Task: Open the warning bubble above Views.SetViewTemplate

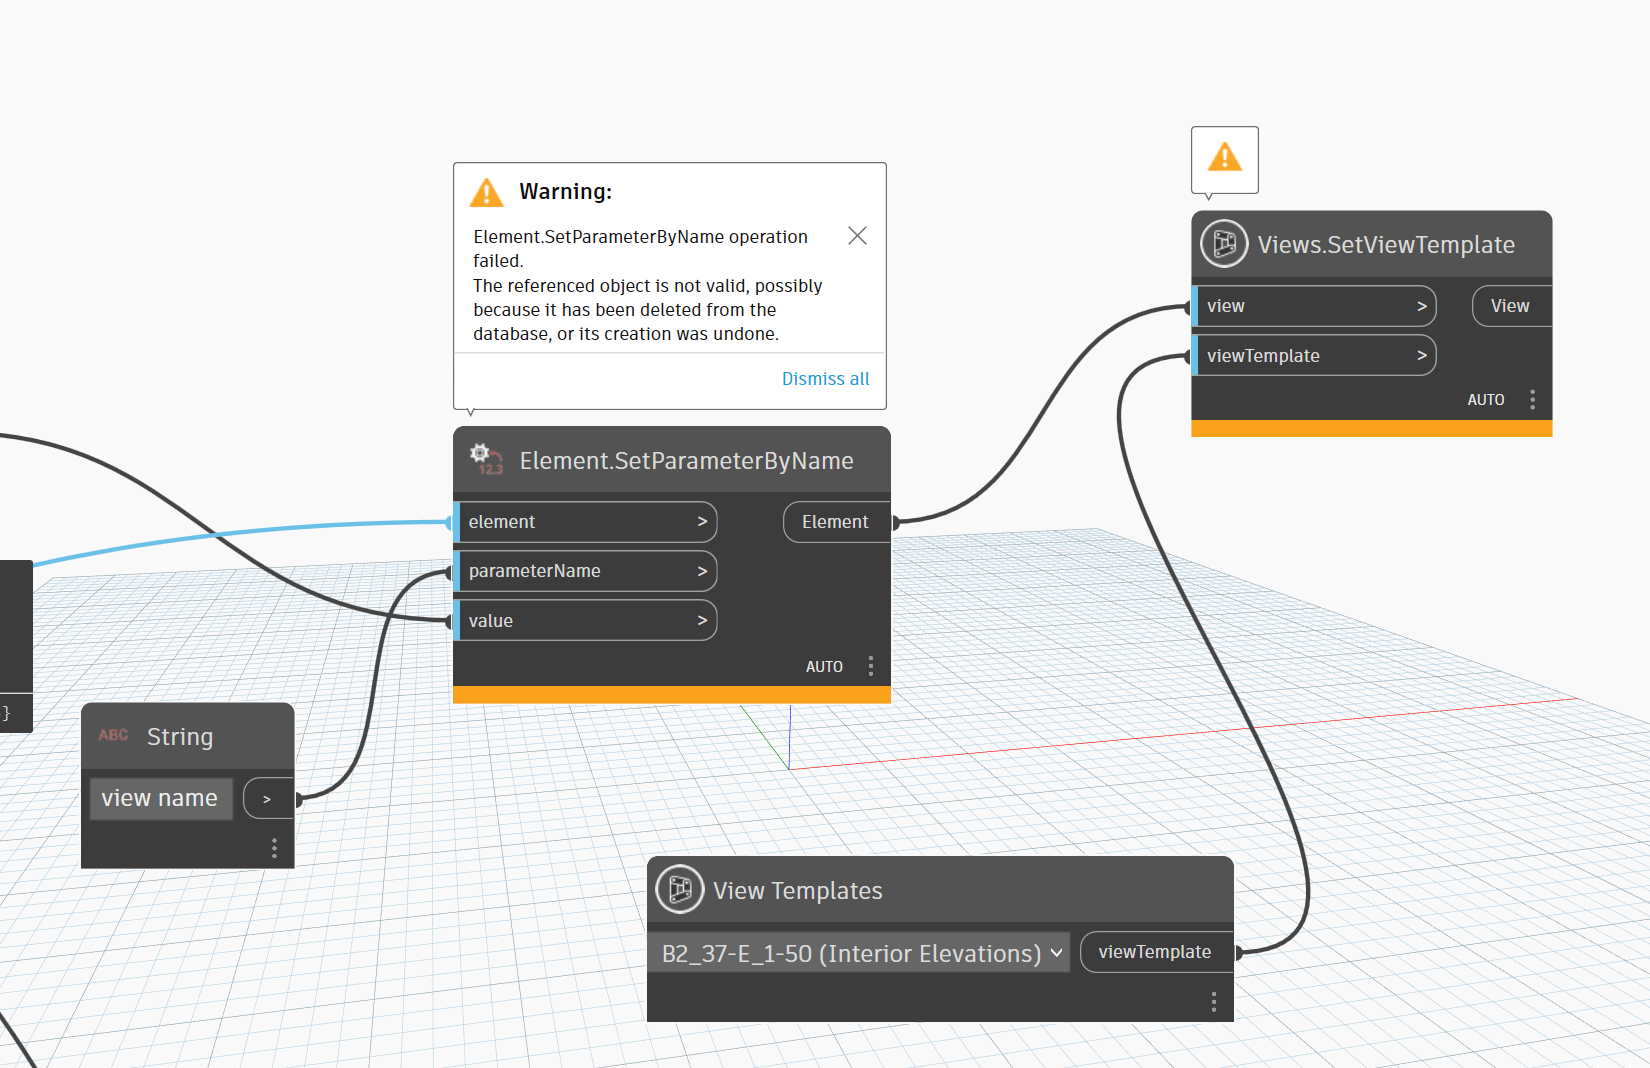Action: pos(1225,159)
